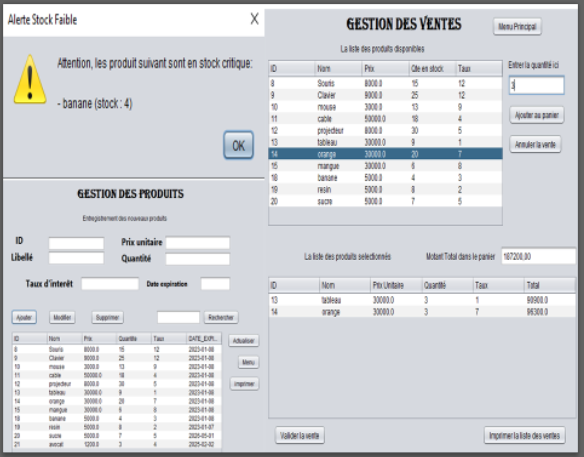
Task: Click the Prix Unitaire header in cart table
Action: click(x=396, y=285)
